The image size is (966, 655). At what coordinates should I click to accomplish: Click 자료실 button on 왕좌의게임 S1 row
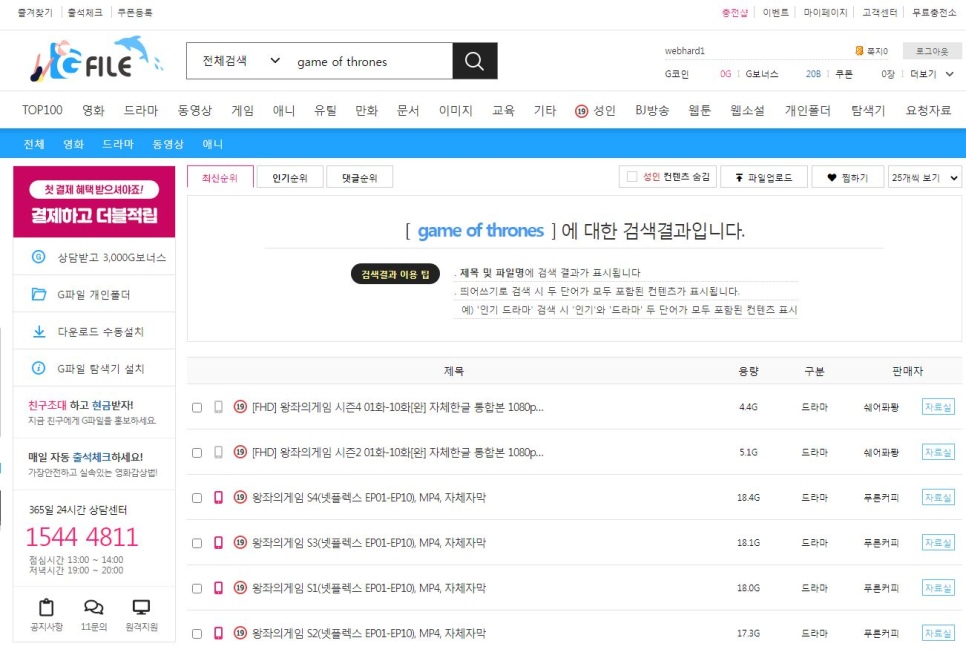tap(938, 588)
